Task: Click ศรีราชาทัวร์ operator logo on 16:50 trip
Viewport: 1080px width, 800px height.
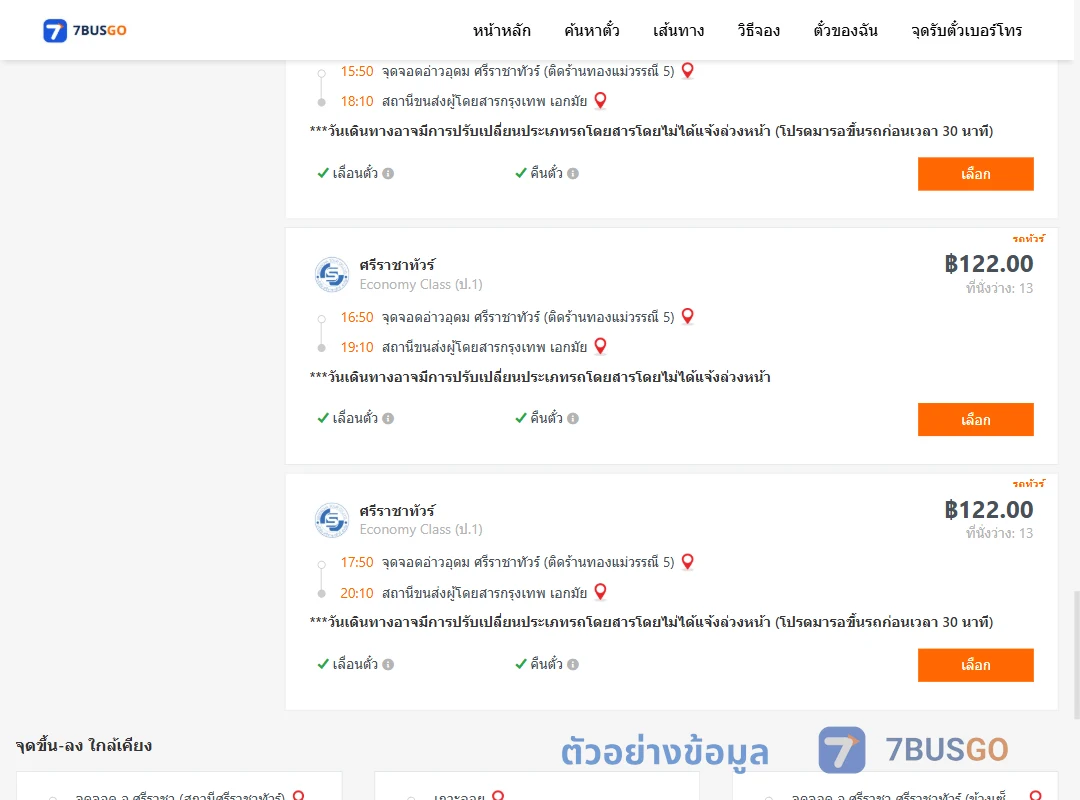Action: click(x=332, y=275)
